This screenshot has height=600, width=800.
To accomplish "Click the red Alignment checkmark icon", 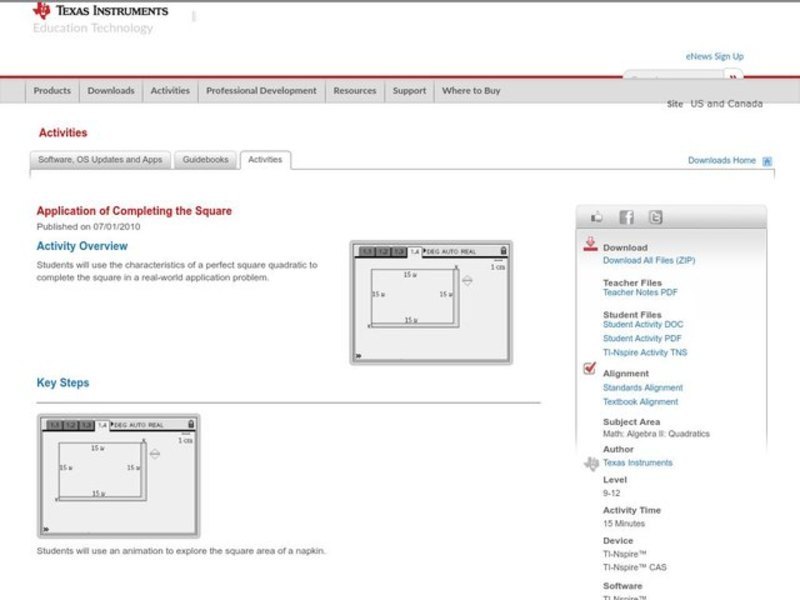I will (590, 369).
